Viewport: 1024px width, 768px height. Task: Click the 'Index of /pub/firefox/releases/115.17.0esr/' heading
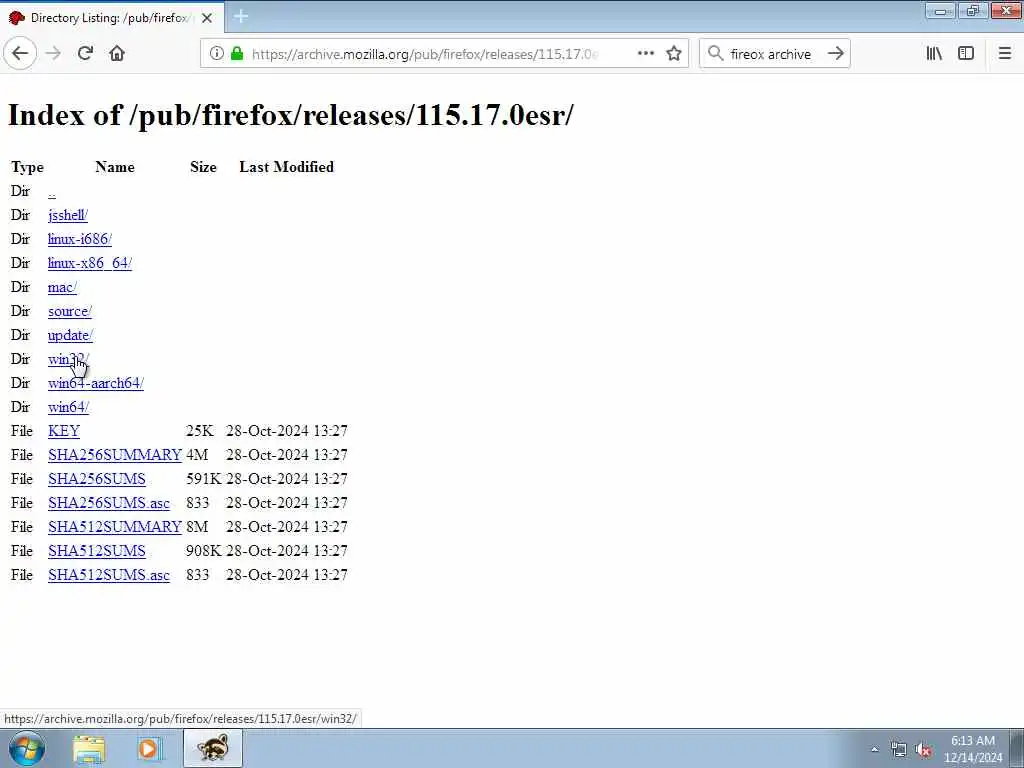pyautogui.click(x=291, y=116)
